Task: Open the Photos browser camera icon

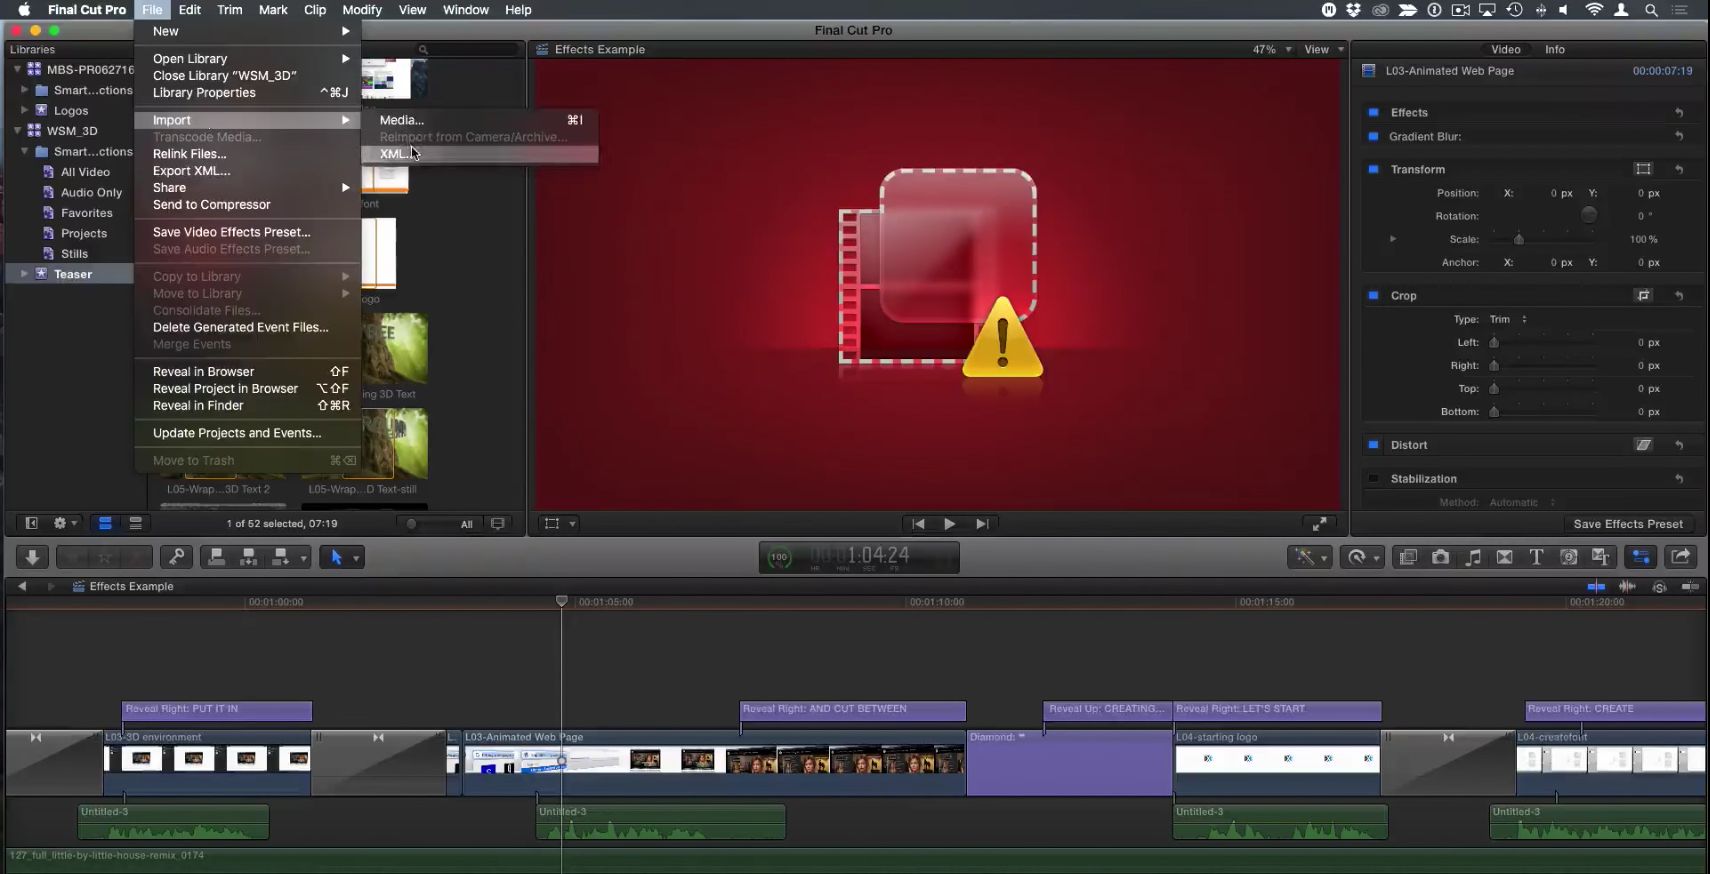Action: coord(1440,557)
